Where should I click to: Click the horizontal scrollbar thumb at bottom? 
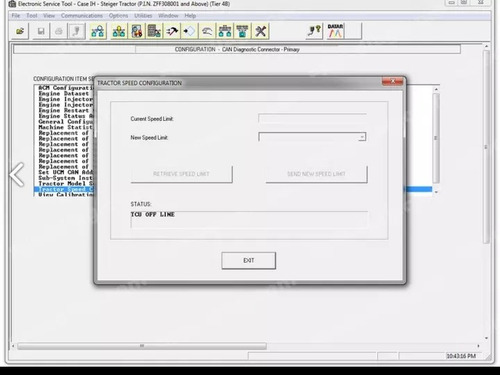142,346
